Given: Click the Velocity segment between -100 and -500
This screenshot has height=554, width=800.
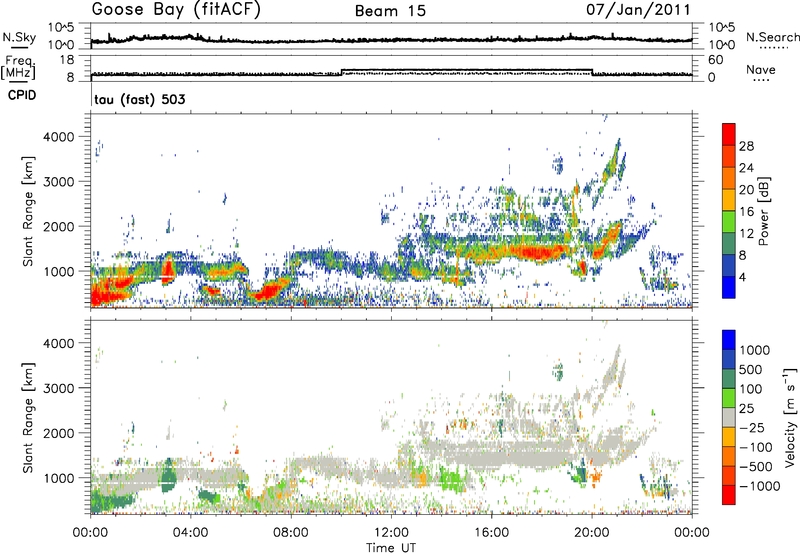Looking at the screenshot, I should tap(729, 456).
